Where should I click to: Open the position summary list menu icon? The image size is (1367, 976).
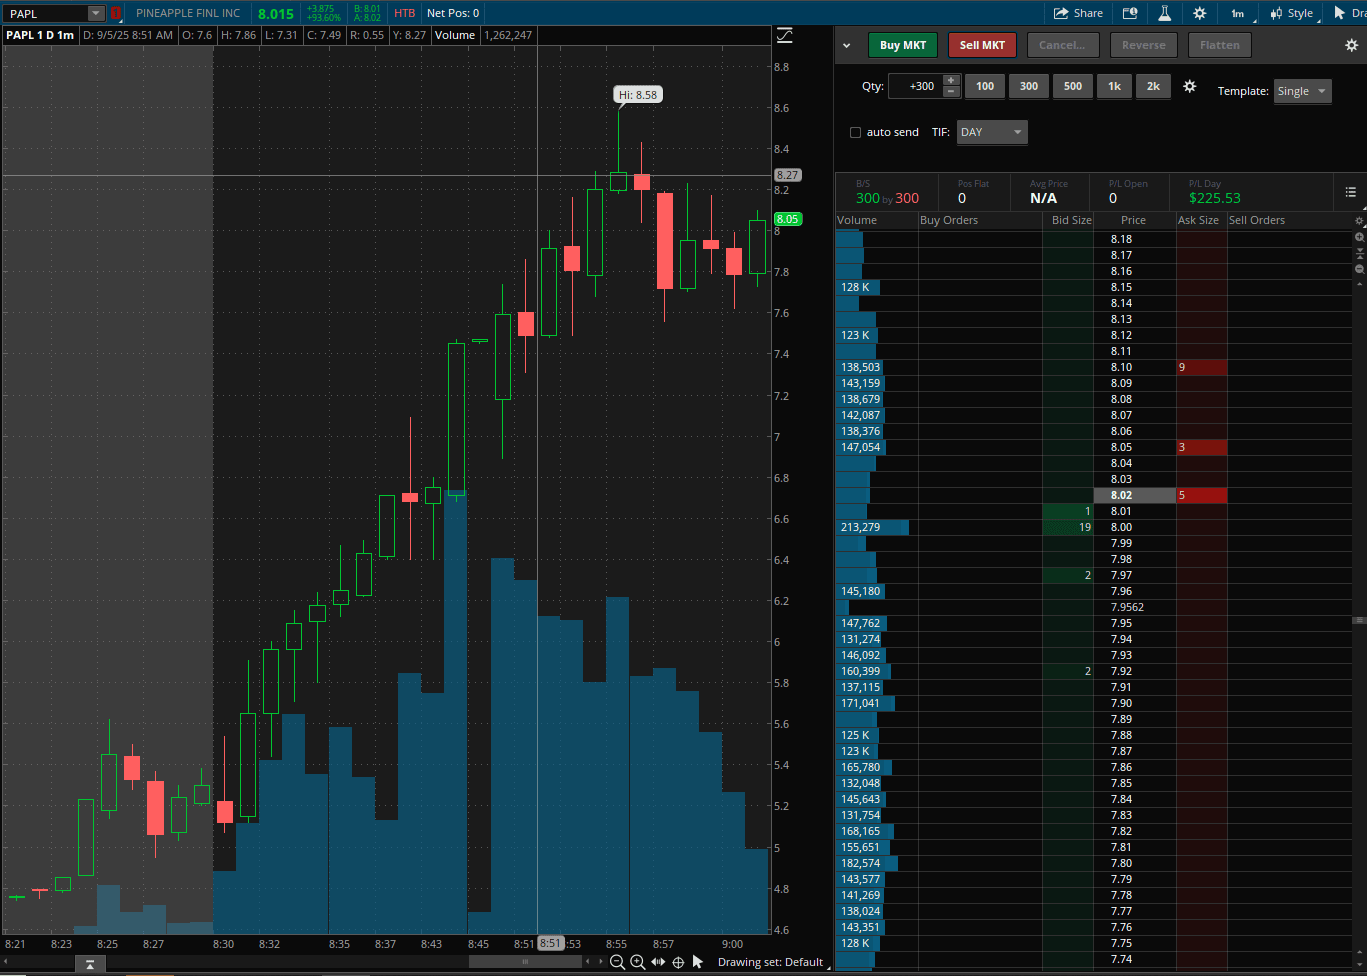point(1351,192)
